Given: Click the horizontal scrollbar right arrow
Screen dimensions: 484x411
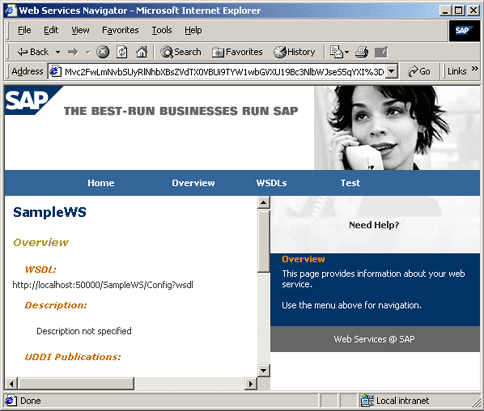Looking at the screenshot, I should pyautogui.click(x=251, y=384).
